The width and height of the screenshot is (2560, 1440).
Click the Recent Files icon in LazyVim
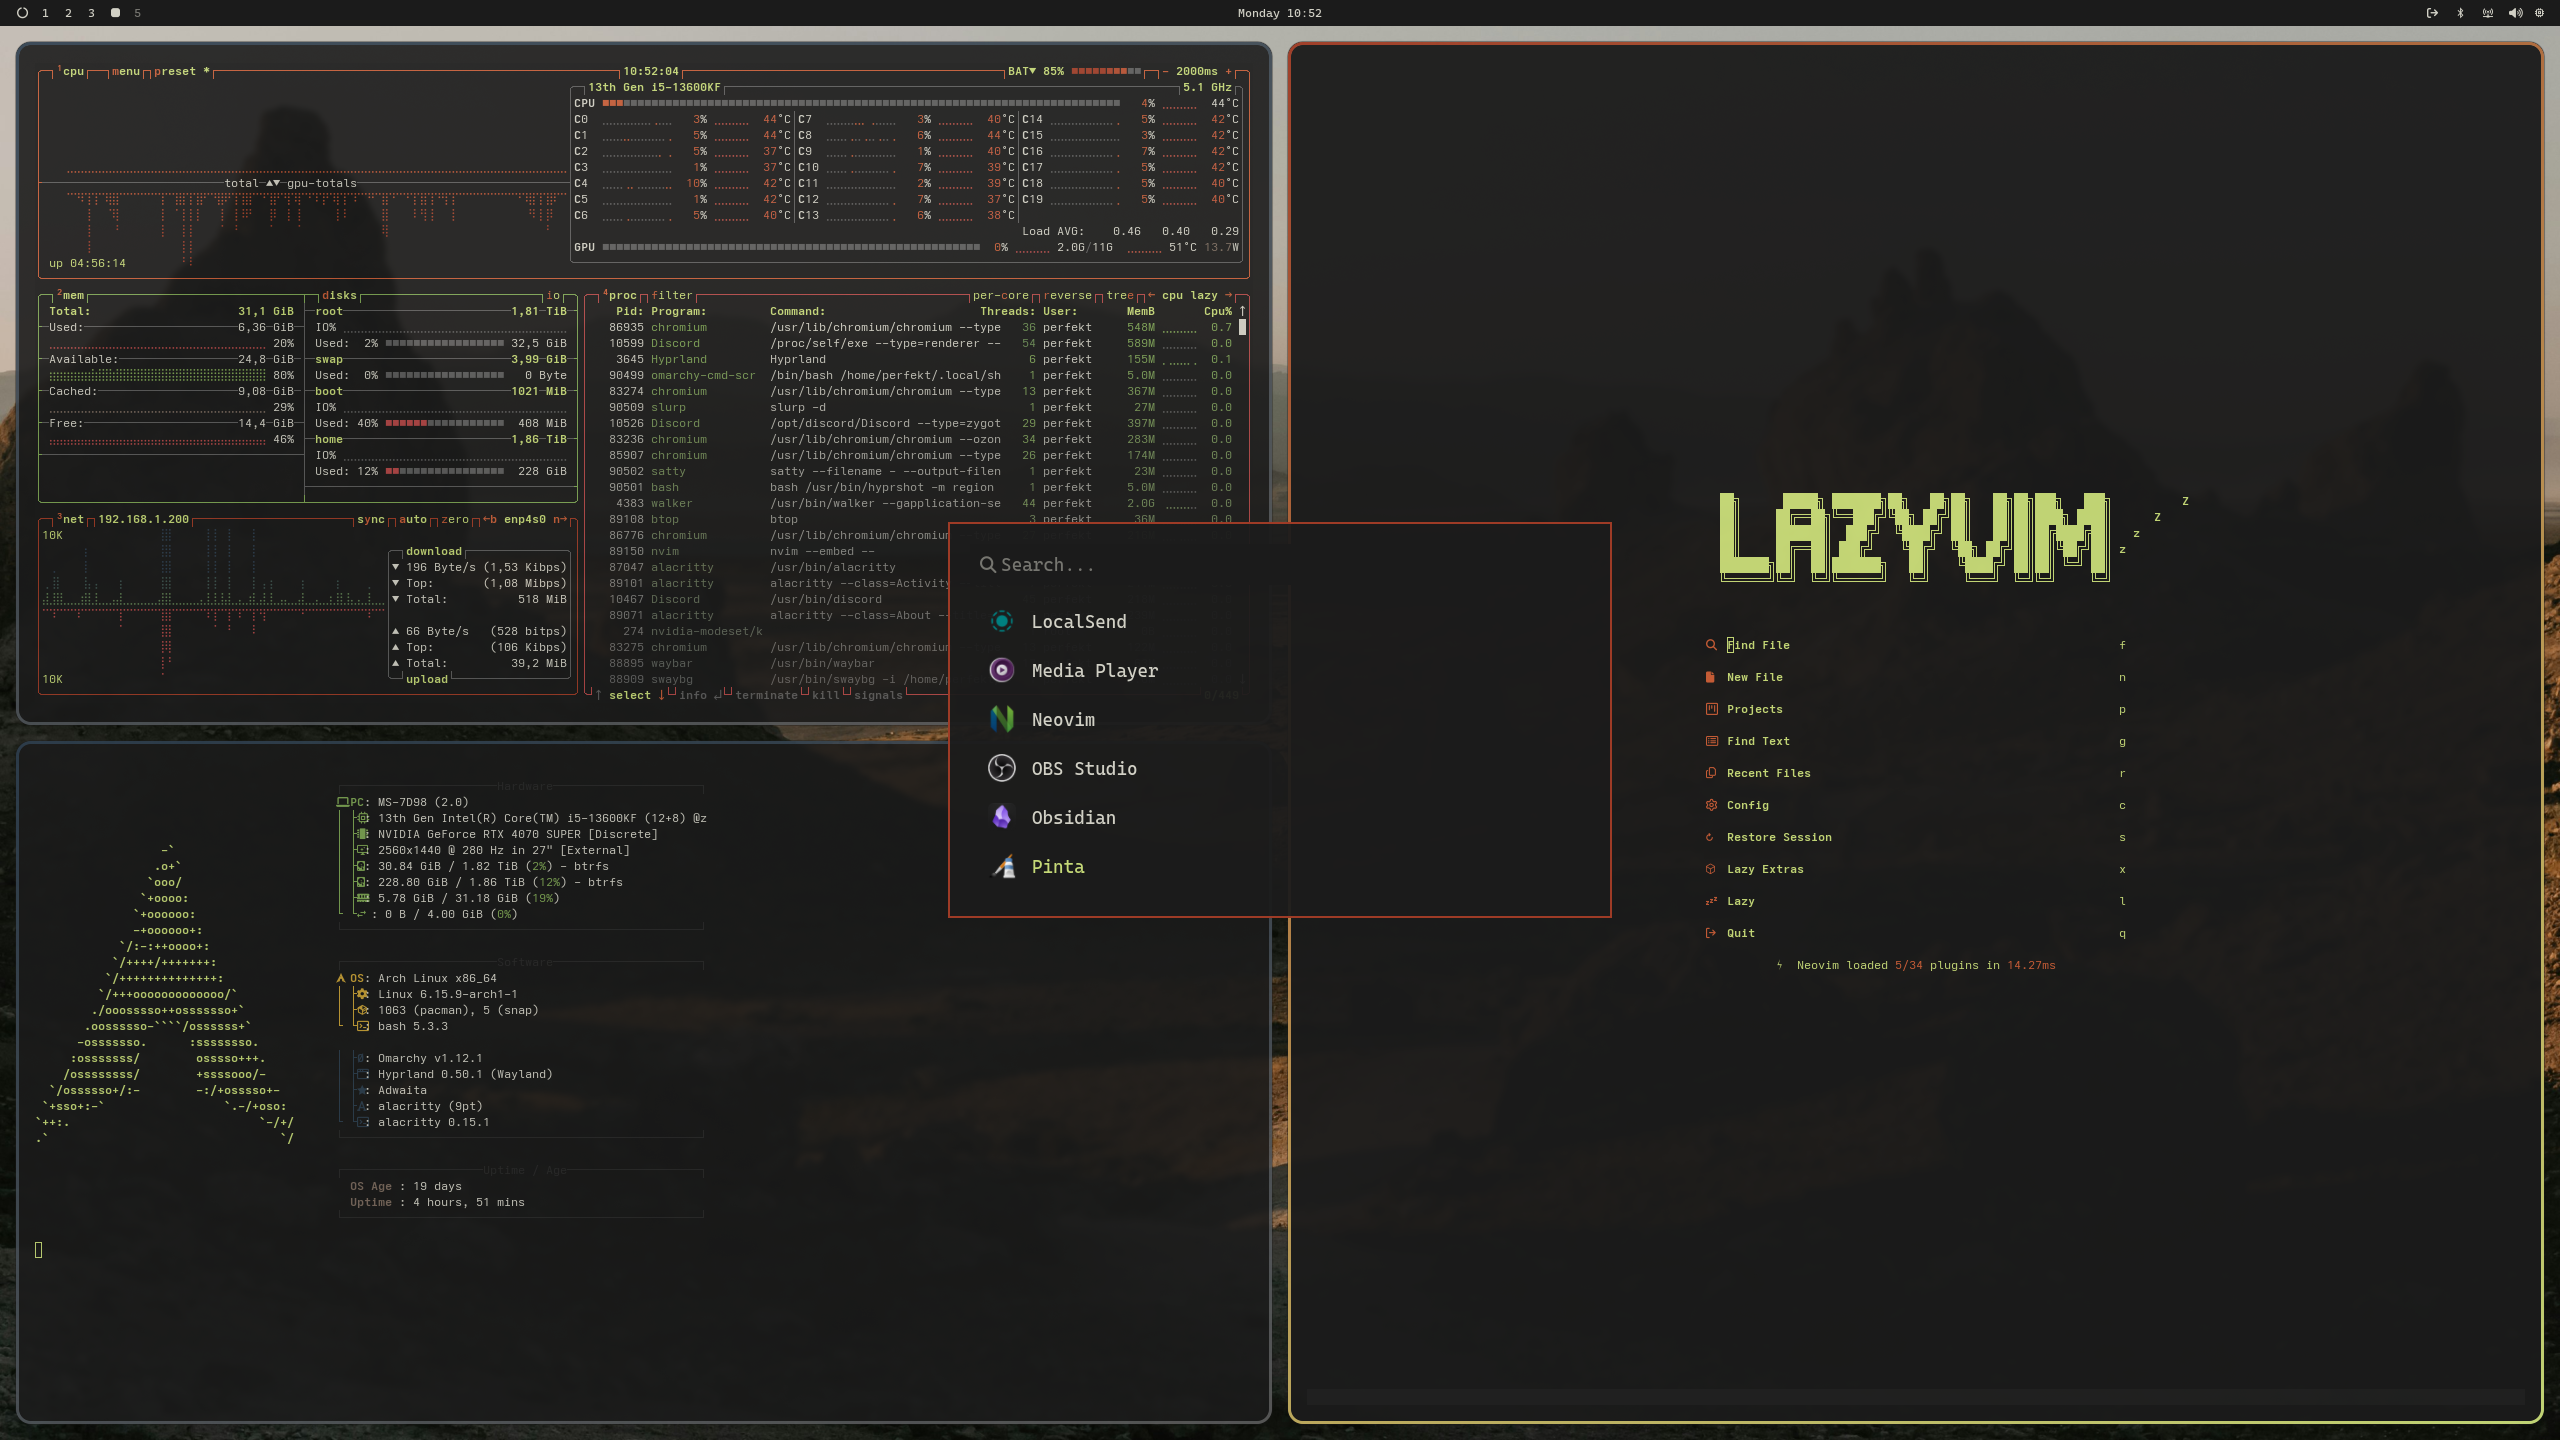pyautogui.click(x=1711, y=773)
